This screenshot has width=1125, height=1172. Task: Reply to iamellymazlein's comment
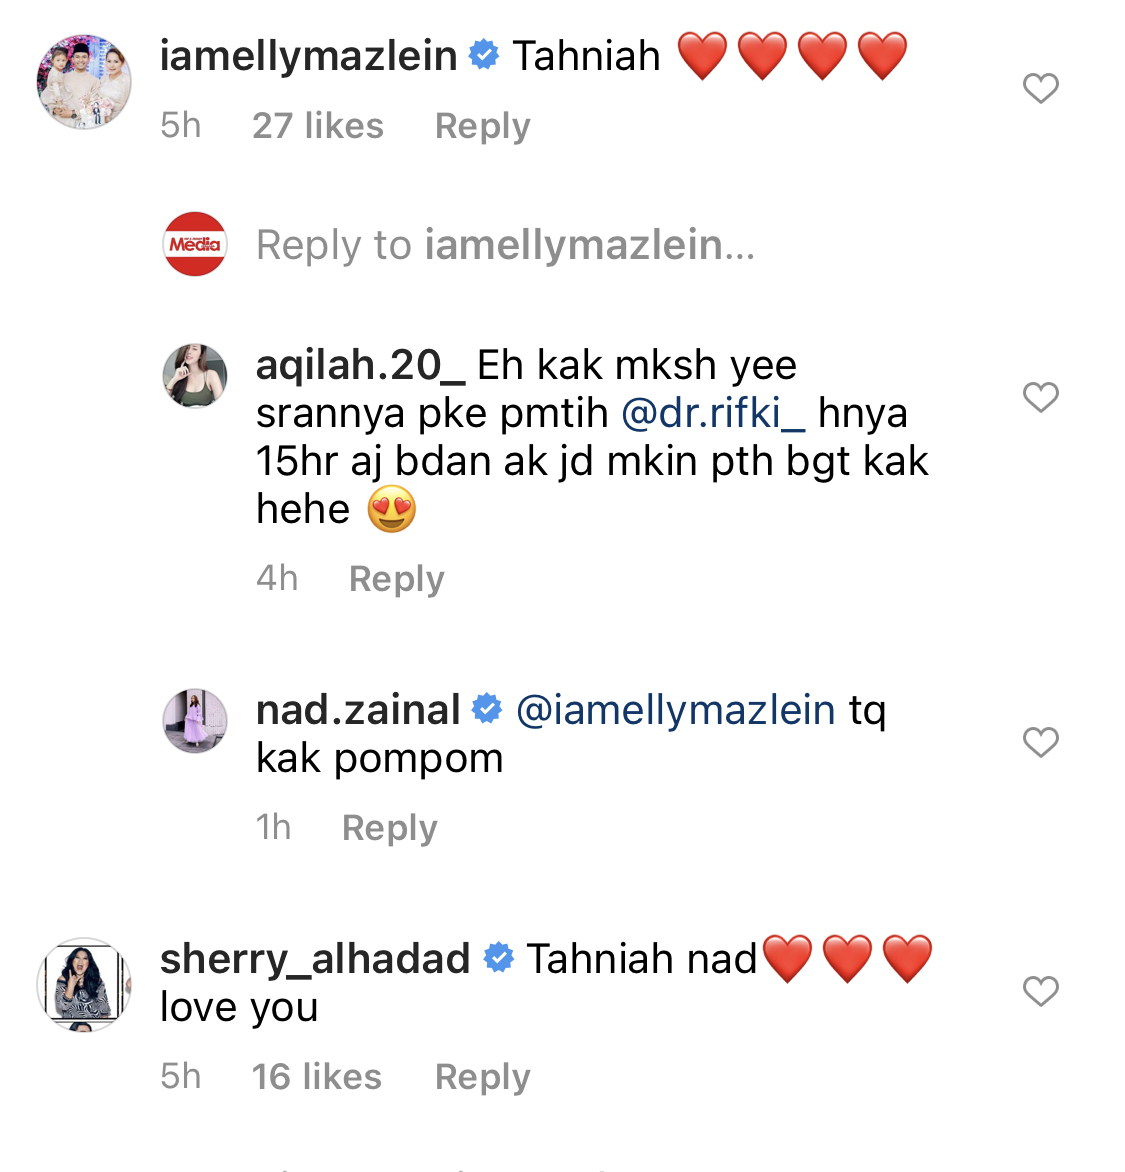click(482, 126)
